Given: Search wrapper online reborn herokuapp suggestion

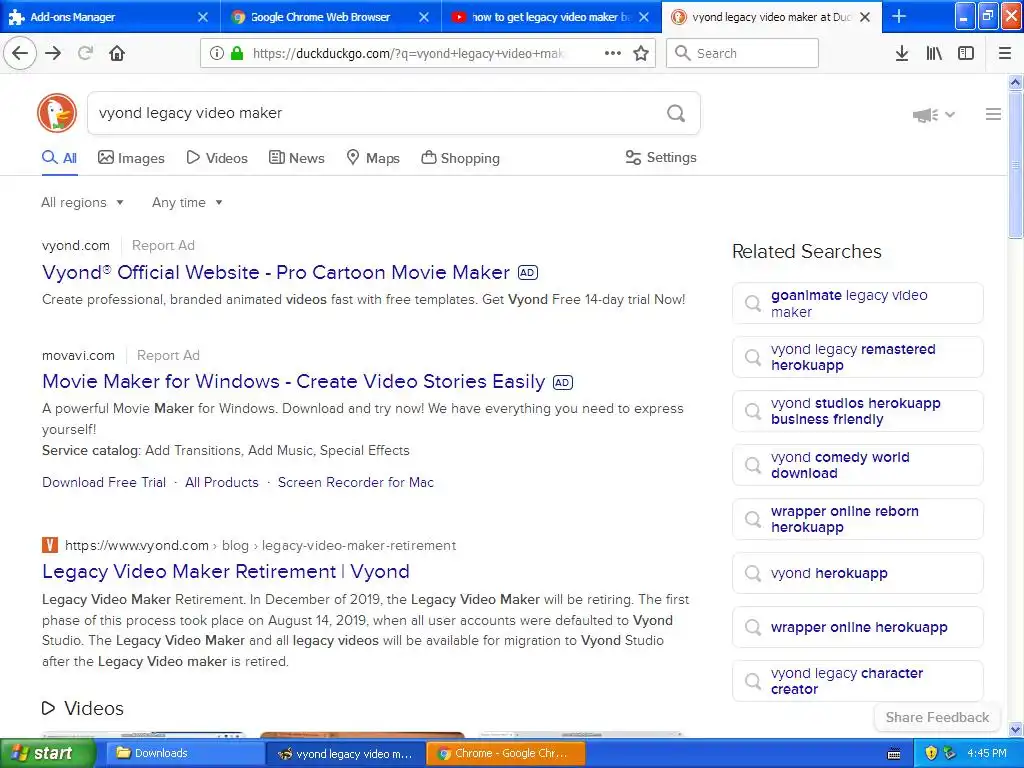Looking at the screenshot, I should click(x=857, y=519).
